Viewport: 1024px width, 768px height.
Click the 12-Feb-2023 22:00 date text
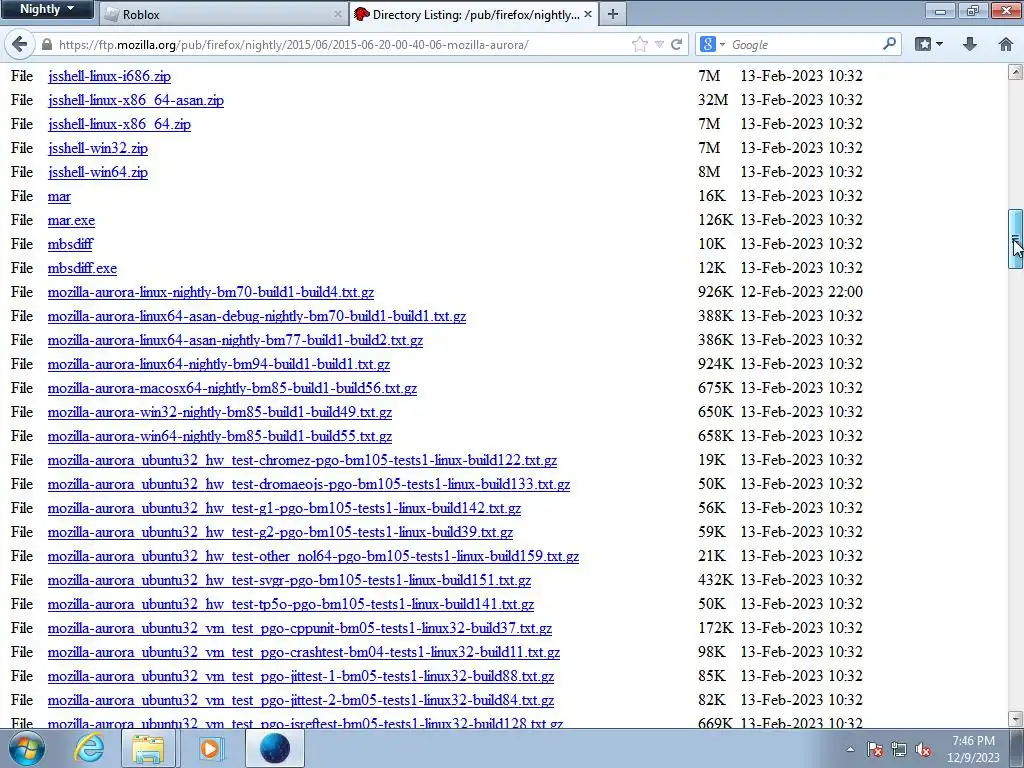click(801, 292)
